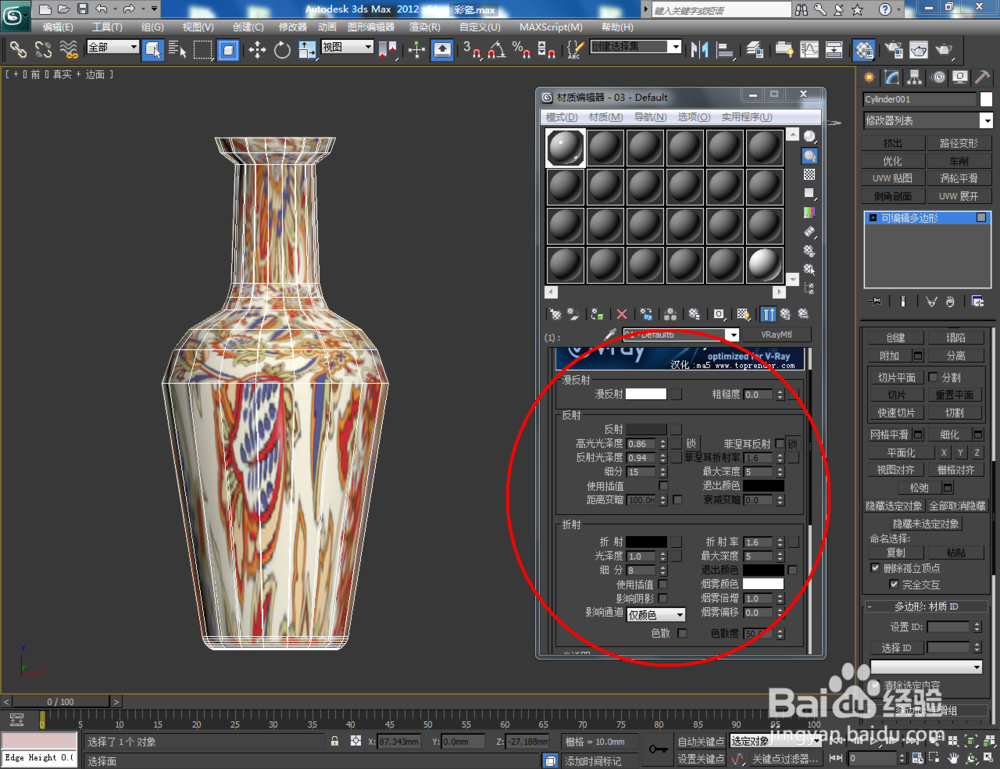Open 修改器列表 modifier list dropdown
The image size is (1000, 769).
click(x=928, y=121)
